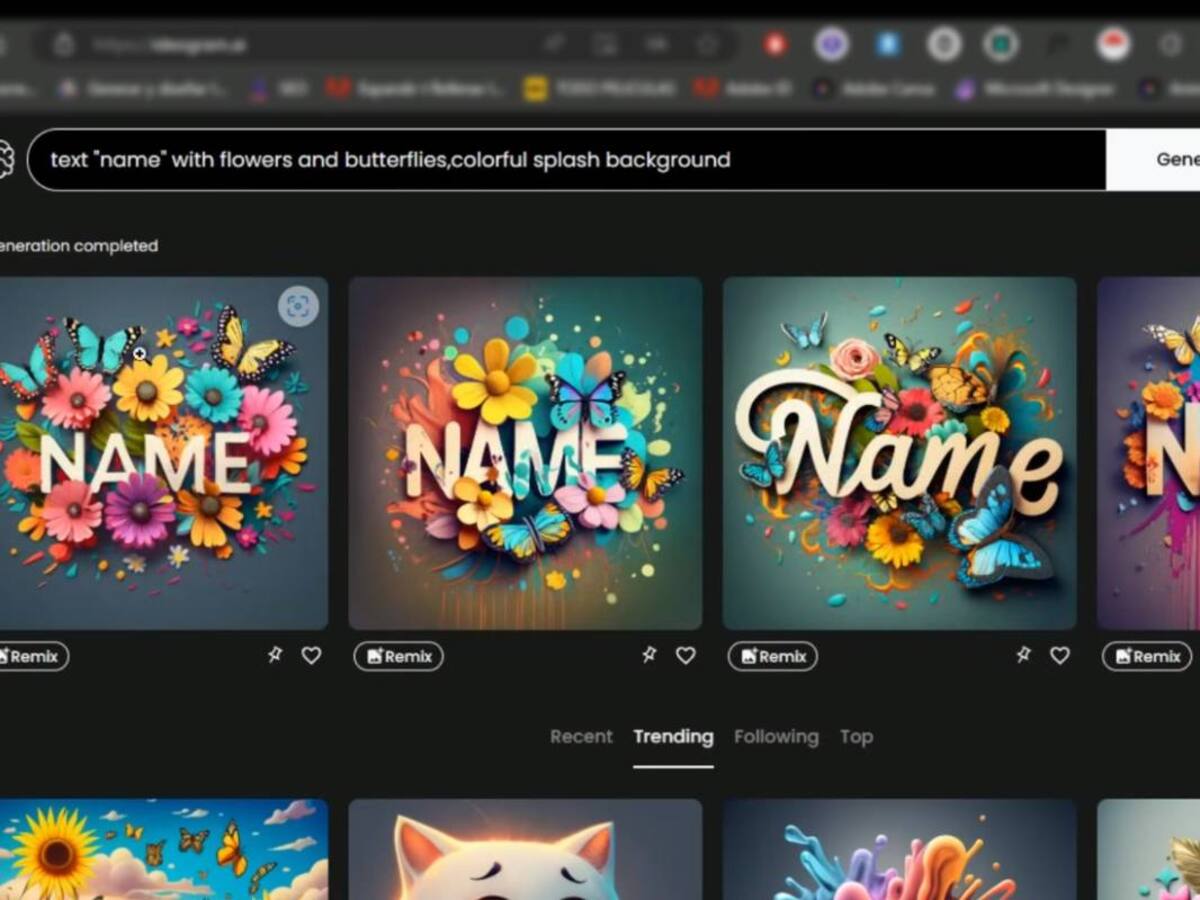This screenshot has width=1200, height=900.
Task: Click the Ideogram logo beside the prompt bar
Action: click(5, 159)
